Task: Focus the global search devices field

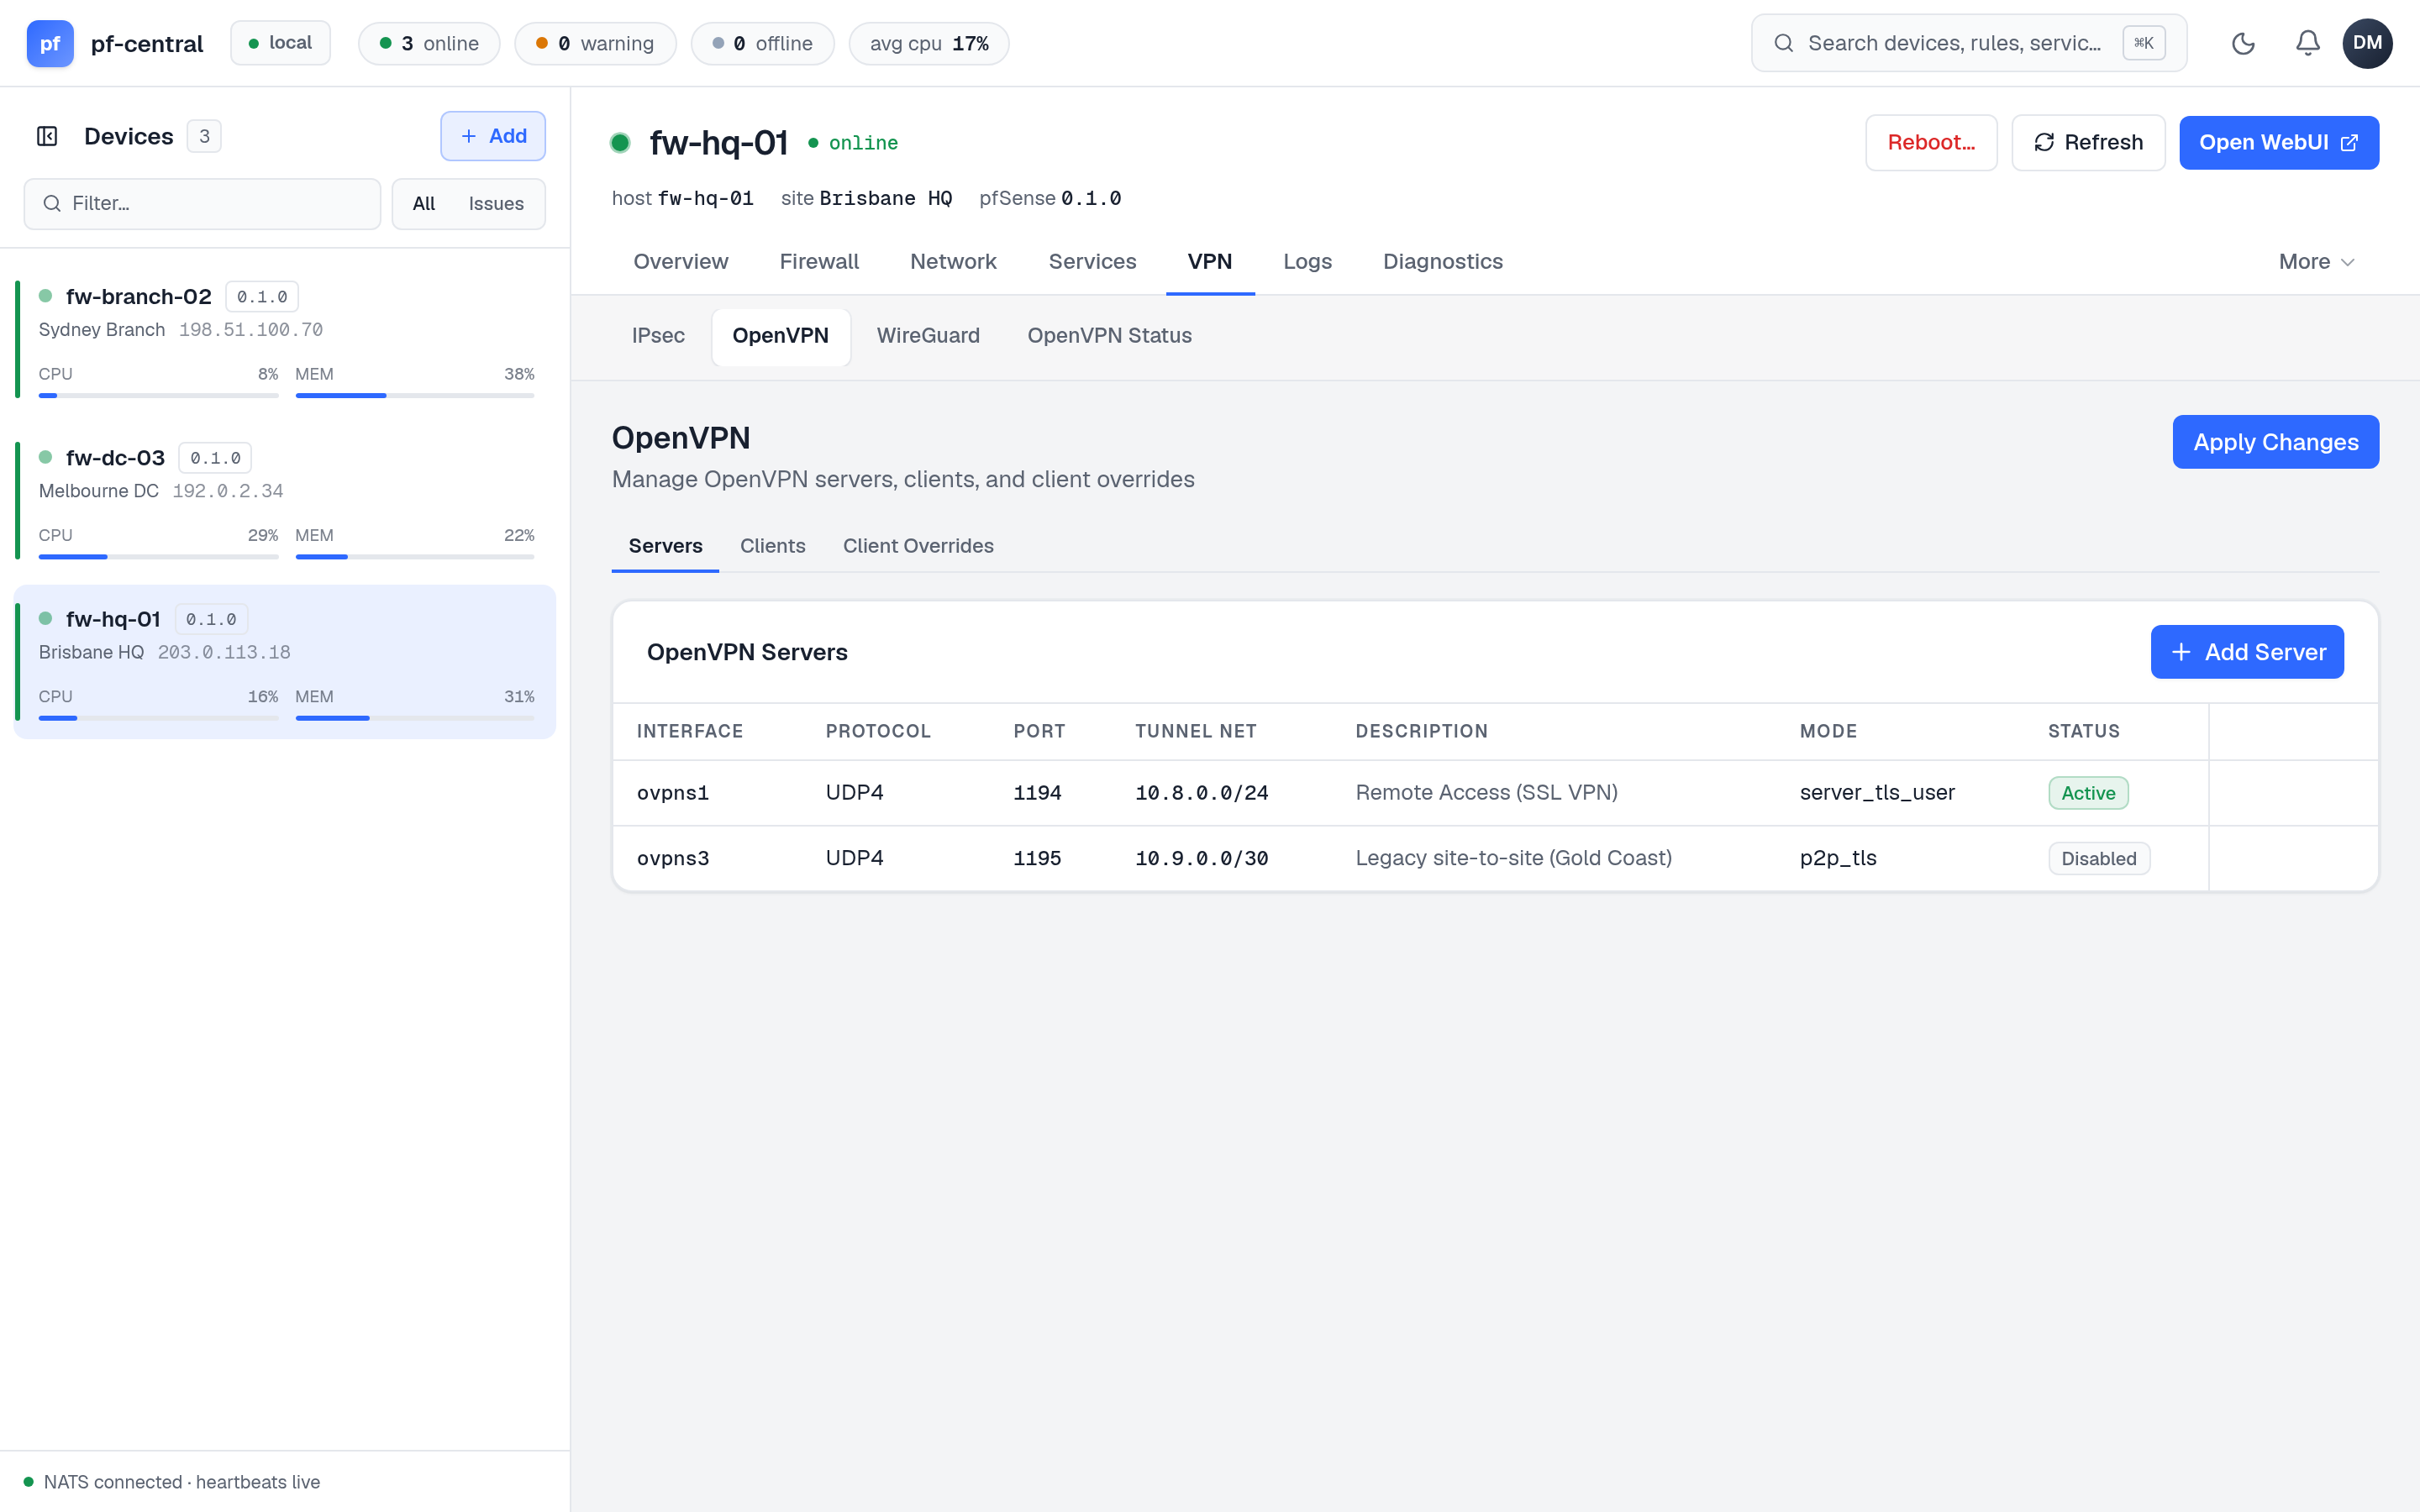Action: pos(1968,43)
